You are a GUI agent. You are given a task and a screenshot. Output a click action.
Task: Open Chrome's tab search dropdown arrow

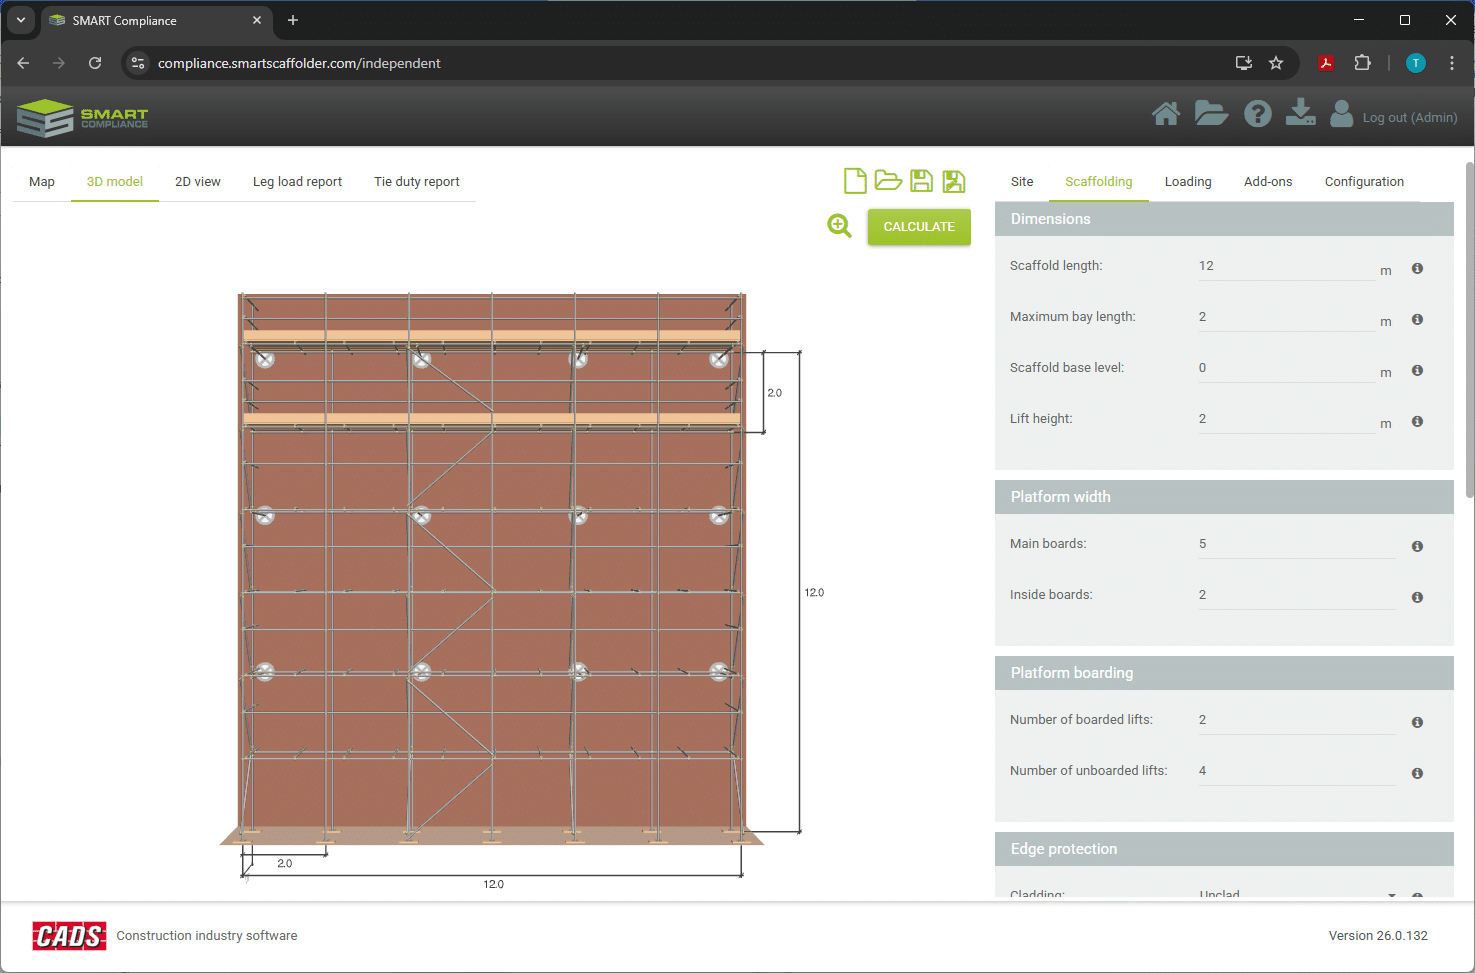point(20,20)
